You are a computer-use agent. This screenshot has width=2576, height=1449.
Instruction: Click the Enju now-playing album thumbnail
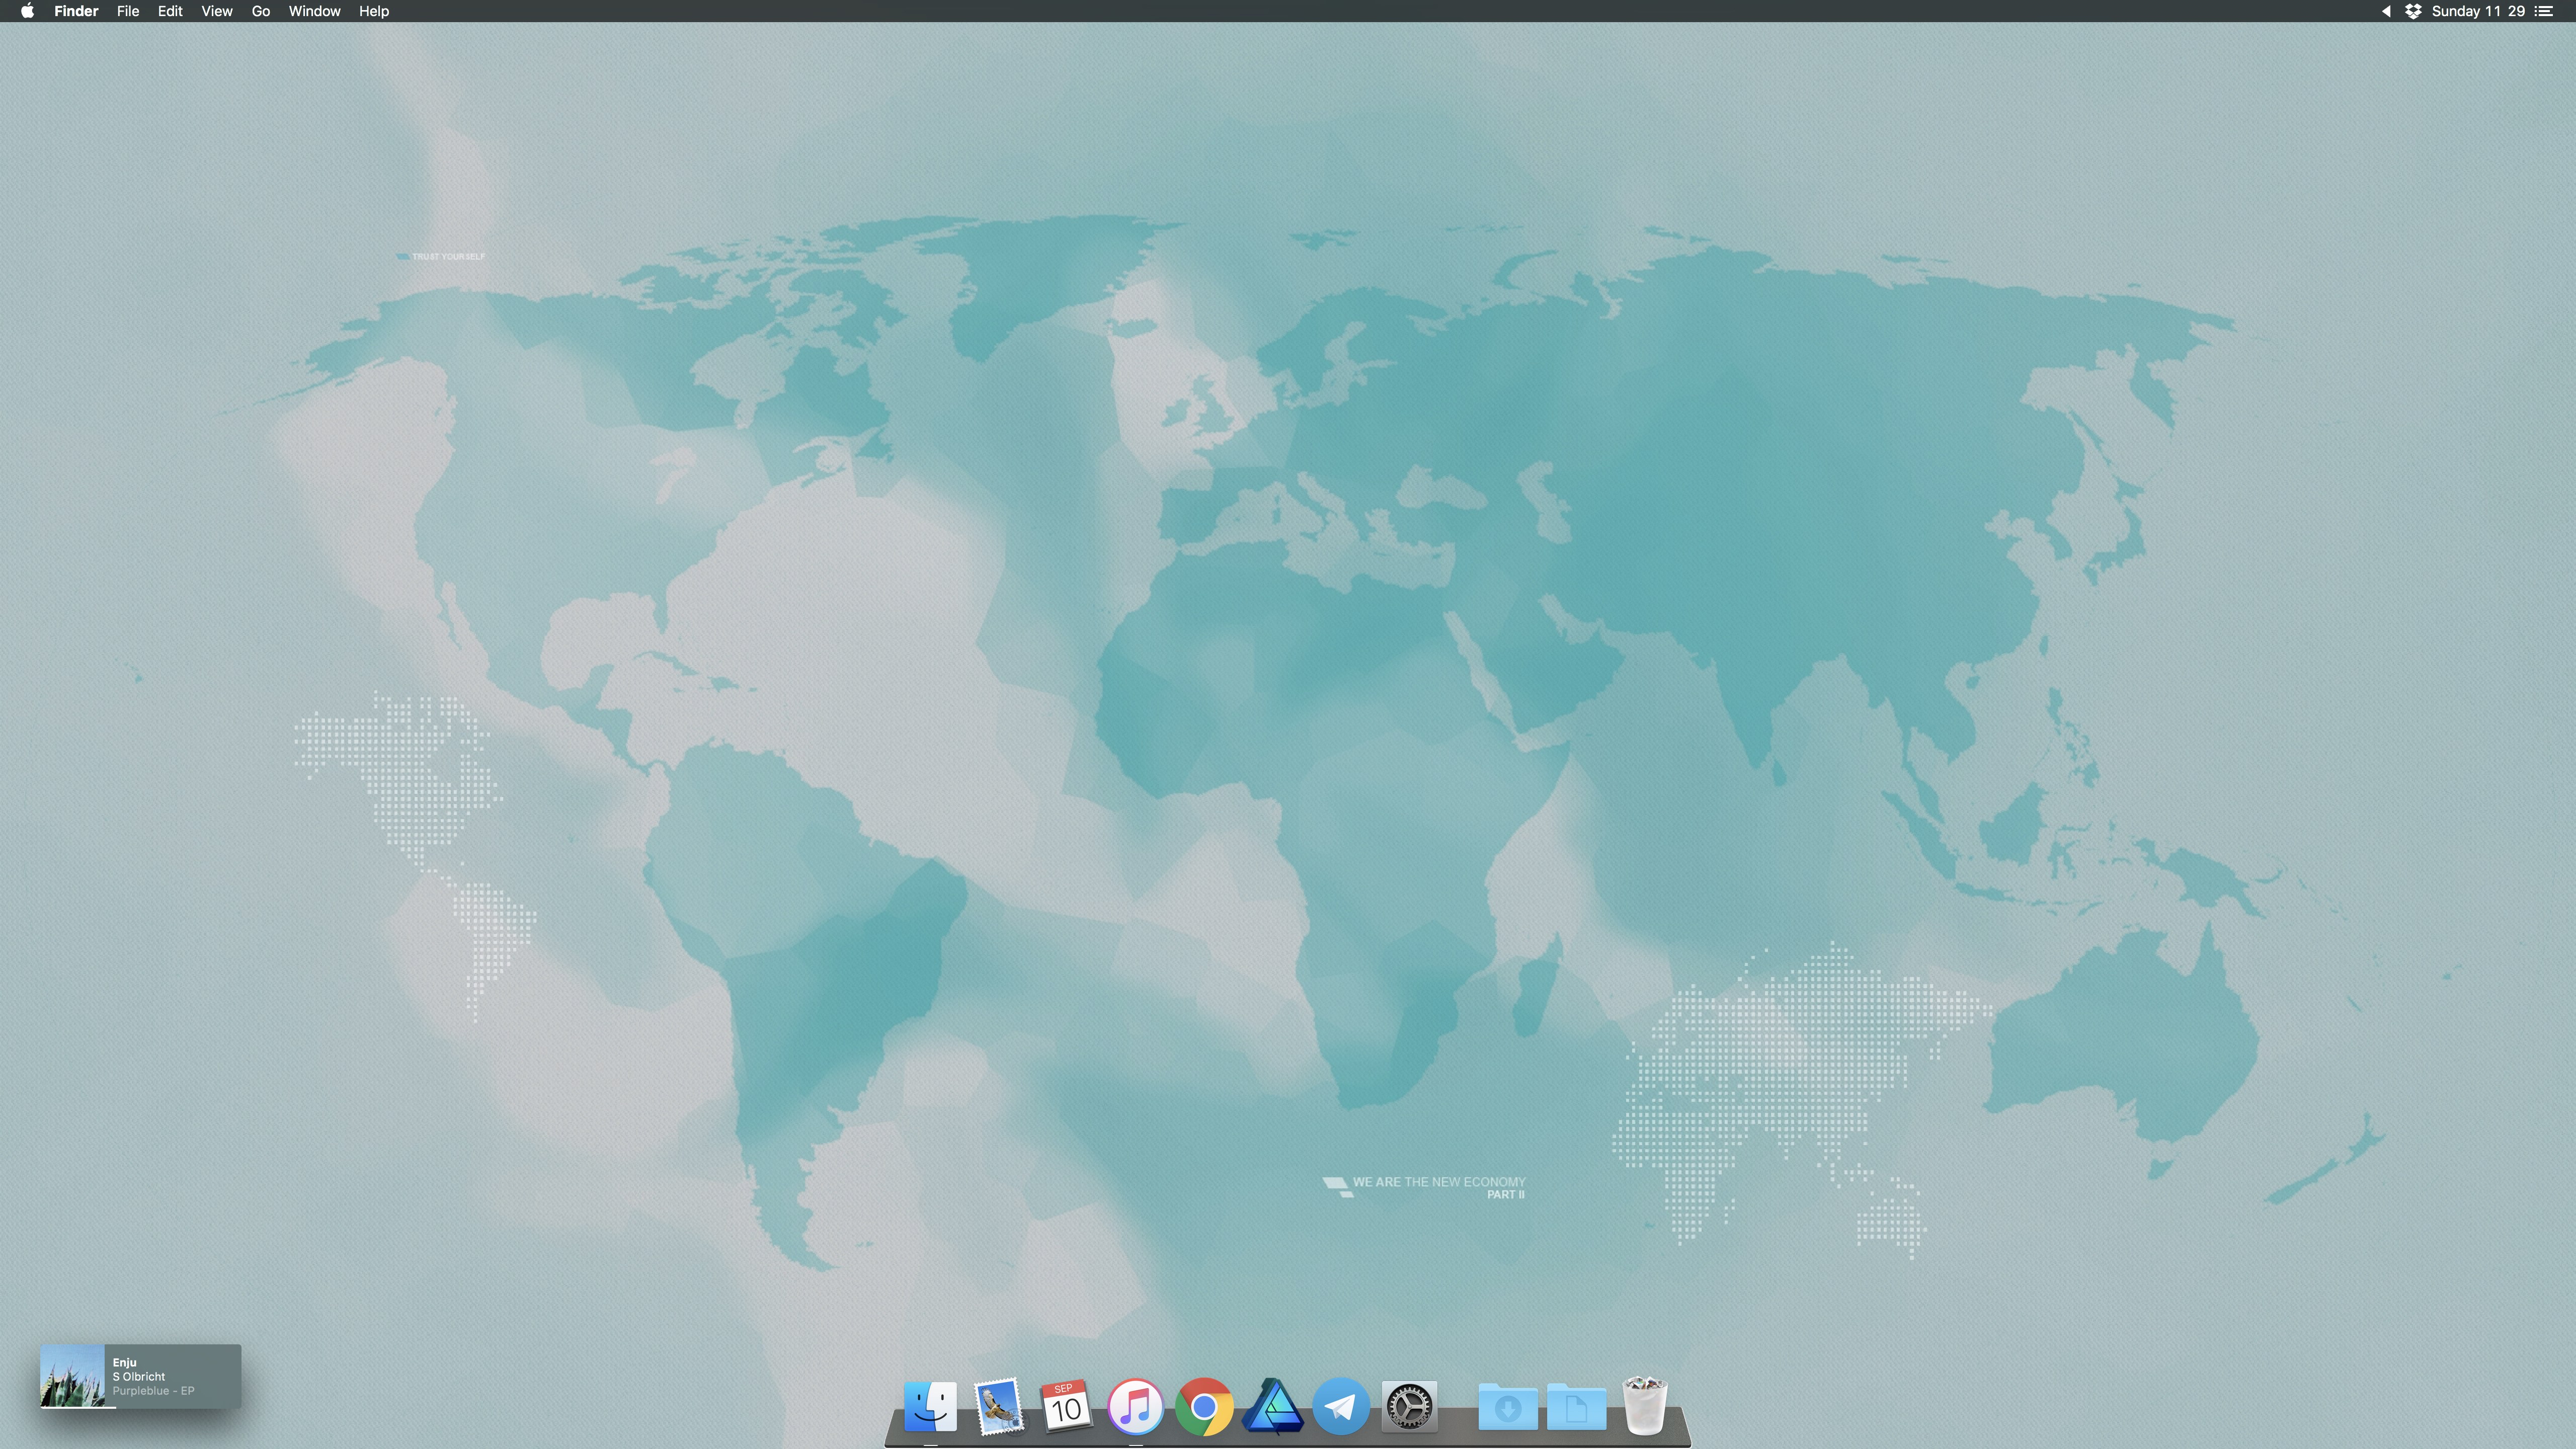click(x=72, y=1376)
